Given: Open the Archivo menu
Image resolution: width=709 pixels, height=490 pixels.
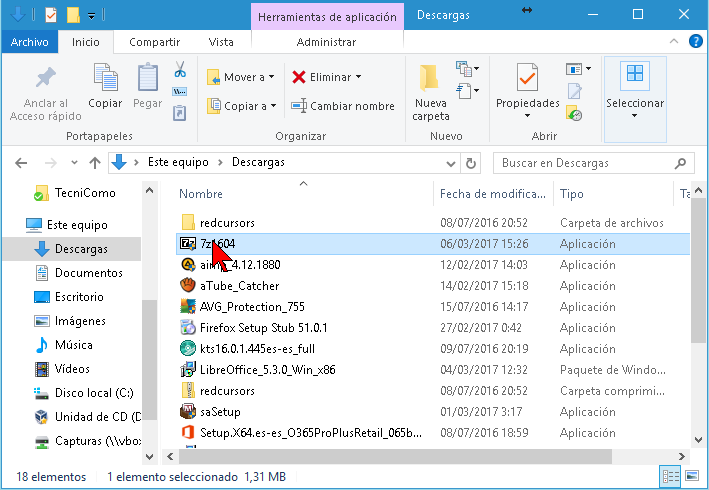Looking at the screenshot, I should click(29, 42).
